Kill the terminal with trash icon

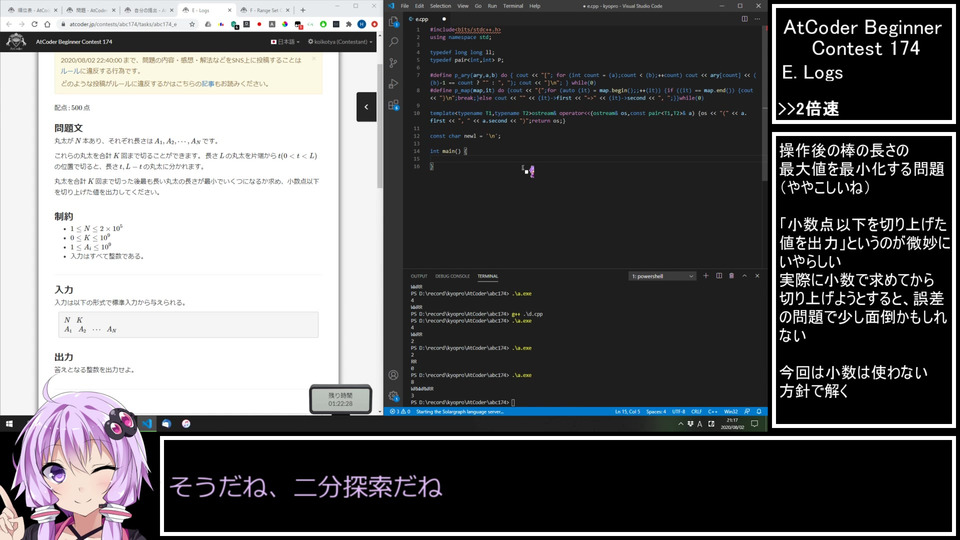tap(732, 276)
